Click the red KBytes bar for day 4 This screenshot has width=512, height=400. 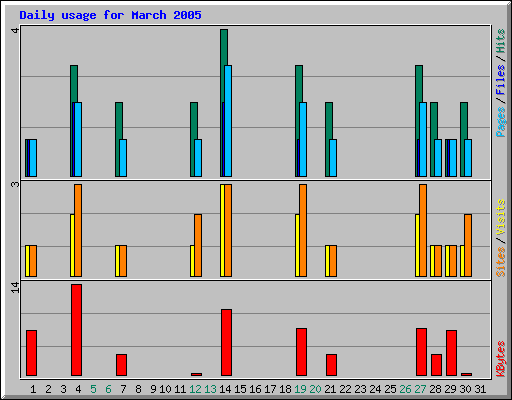(76, 330)
